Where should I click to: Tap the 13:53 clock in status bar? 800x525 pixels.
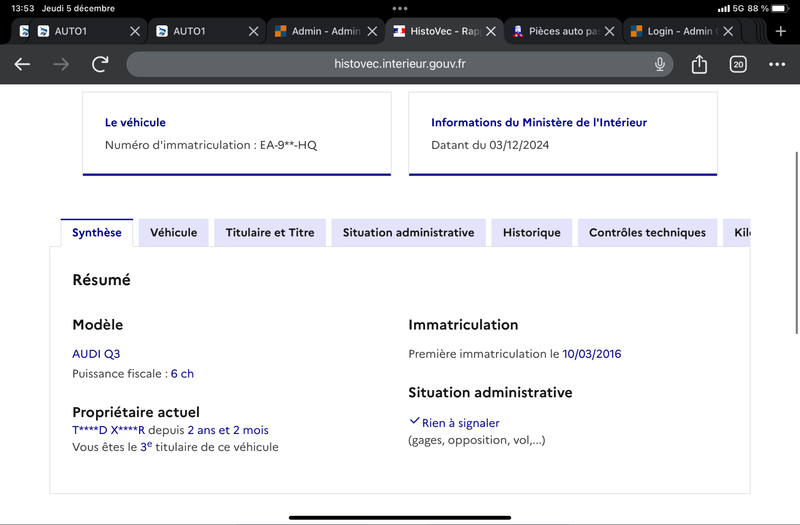tap(23, 9)
